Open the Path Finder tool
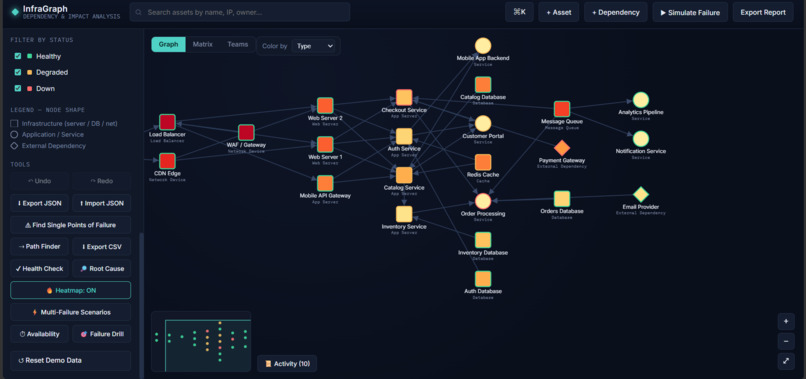 (x=39, y=247)
